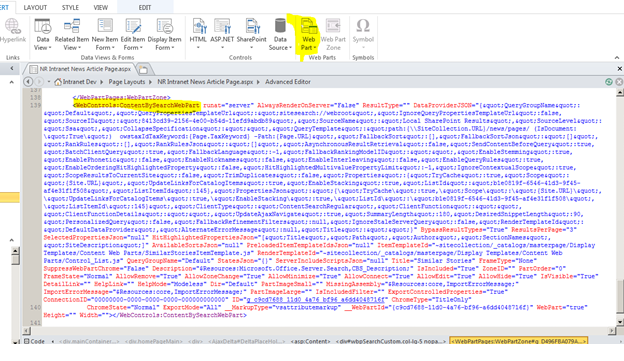The height and width of the screenshot is (361, 624).
Task: Click line number 140 in gutter
Action: [x=35, y=307]
